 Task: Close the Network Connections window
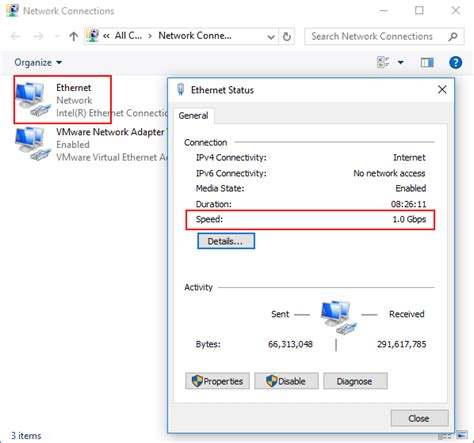point(455,11)
